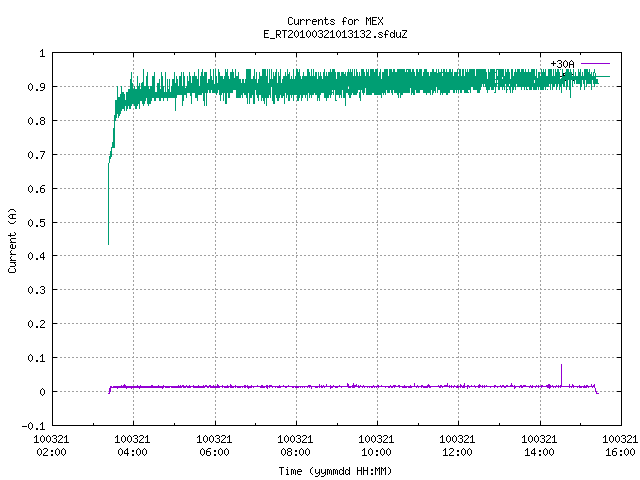This screenshot has width=640, height=480.
Task: Click the purple trace spike after 14:00
Action: click(x=562, y=373)
